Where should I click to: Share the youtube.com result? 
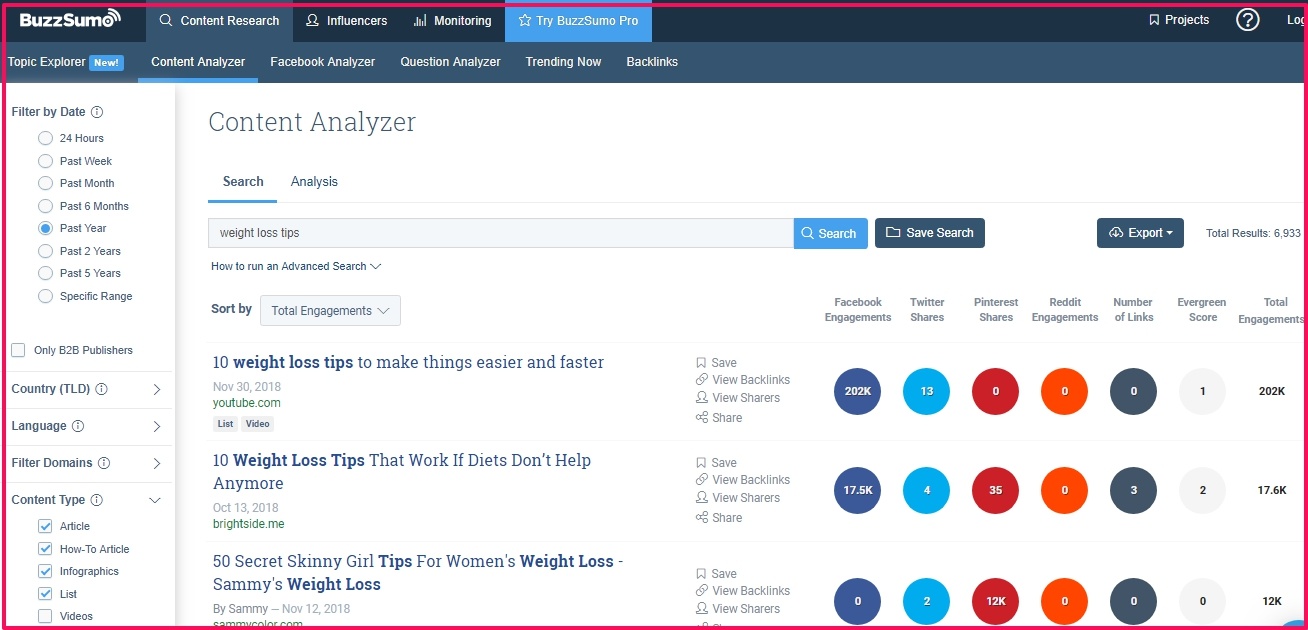click(719, 418)
